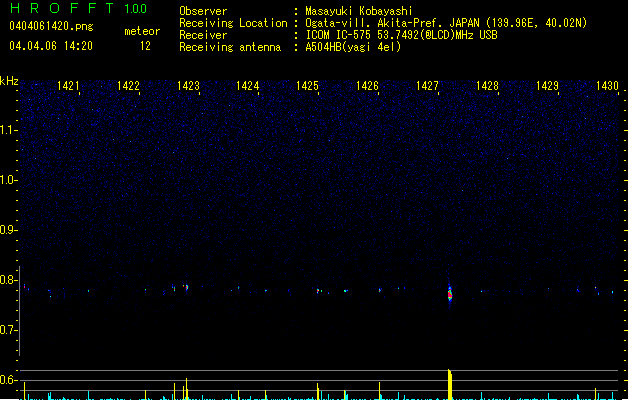Click the 1429 time axis marker
The image size is (629, 400).
pyautogui.click(x=547, y=86)
